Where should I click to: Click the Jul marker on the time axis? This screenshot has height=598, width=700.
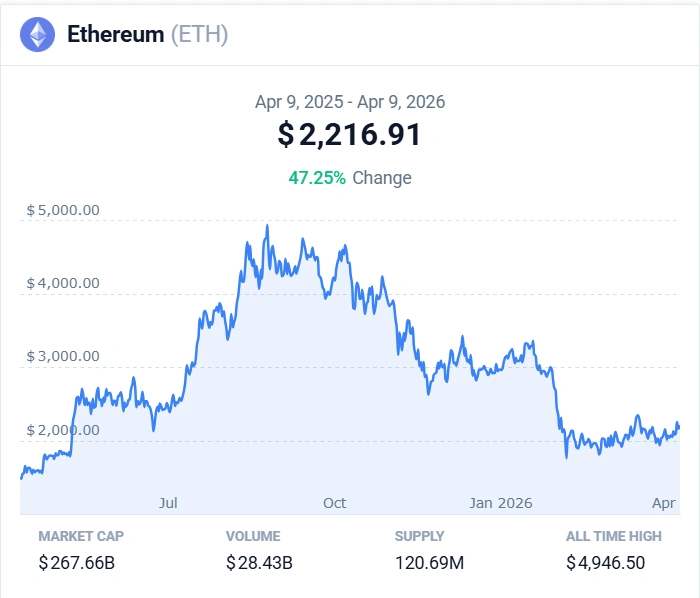[169, 502]
